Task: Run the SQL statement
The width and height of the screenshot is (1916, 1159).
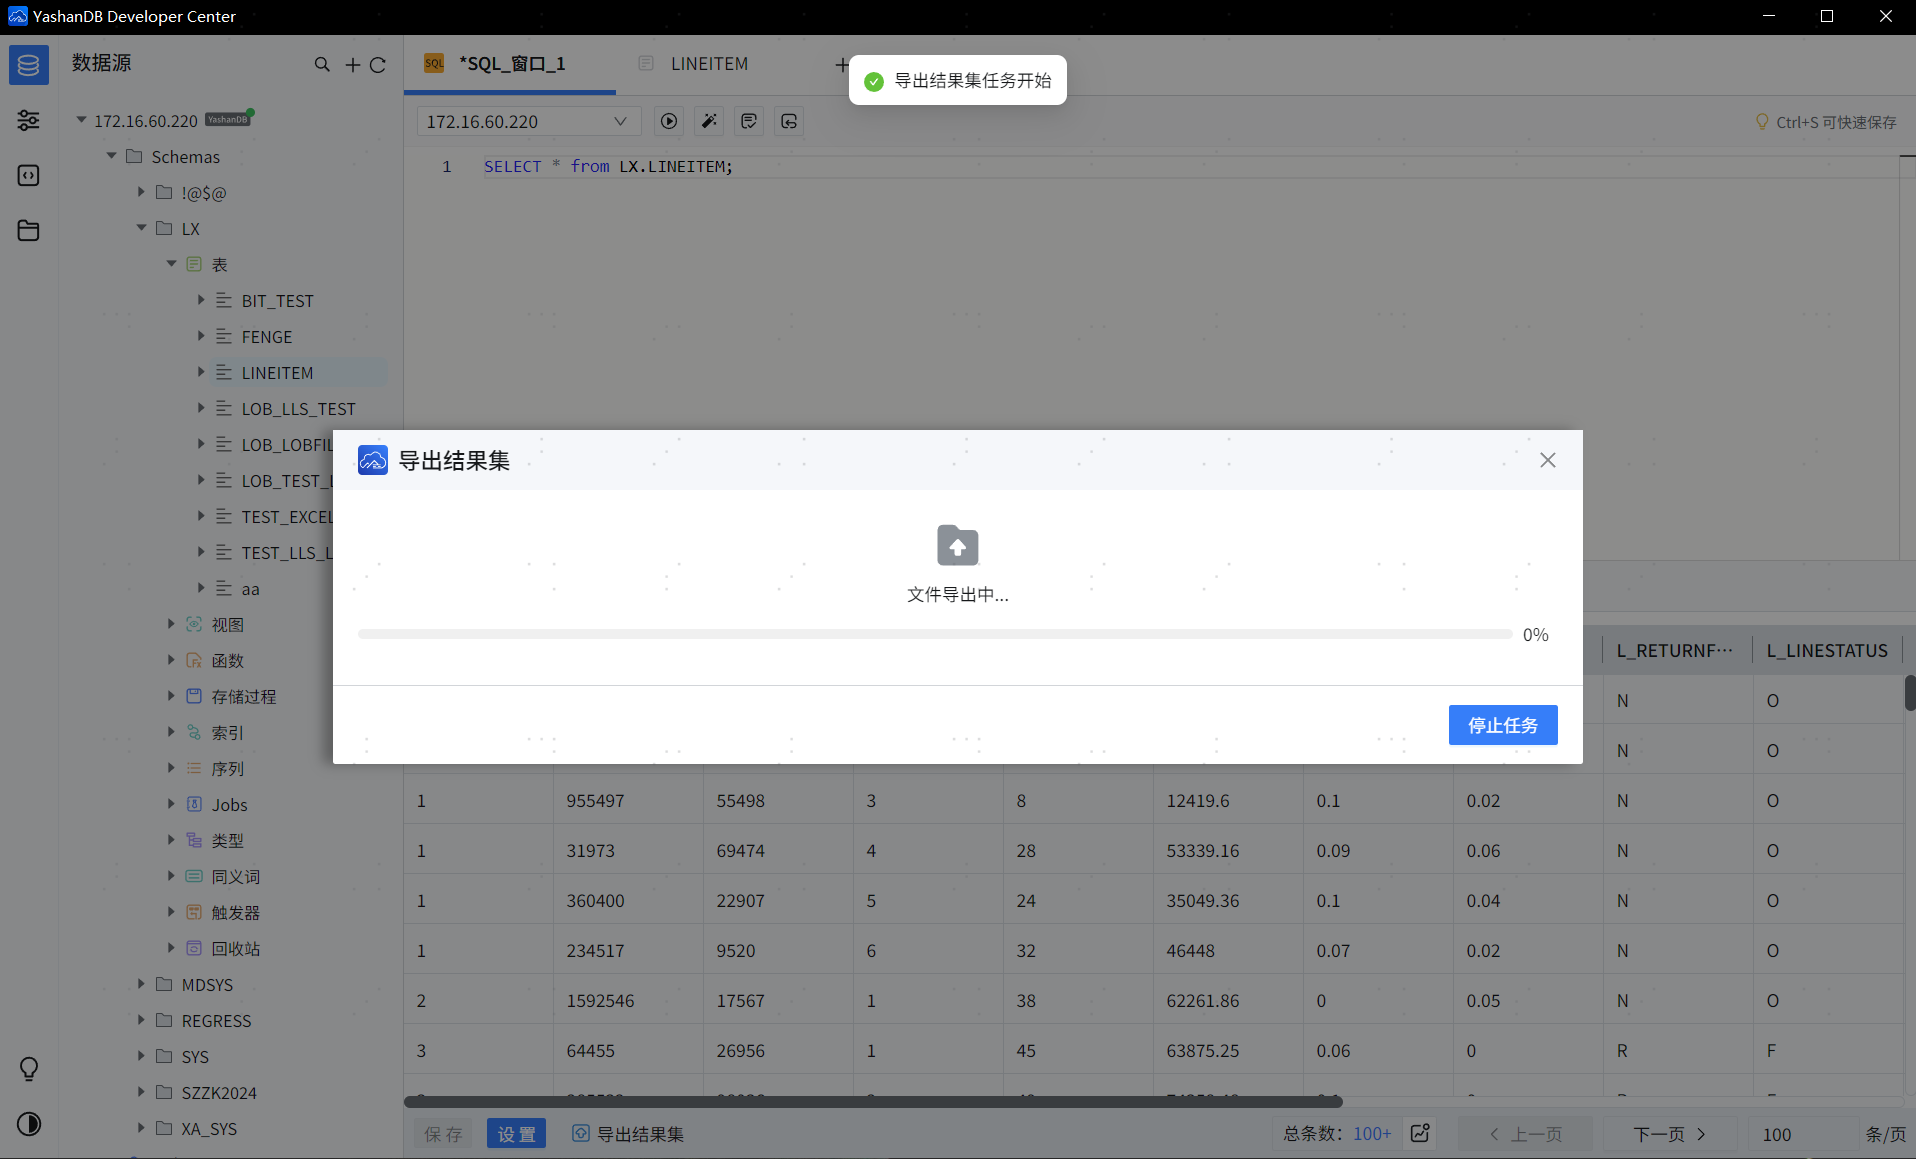Action: pyautogui.click(x=669, y=121)
